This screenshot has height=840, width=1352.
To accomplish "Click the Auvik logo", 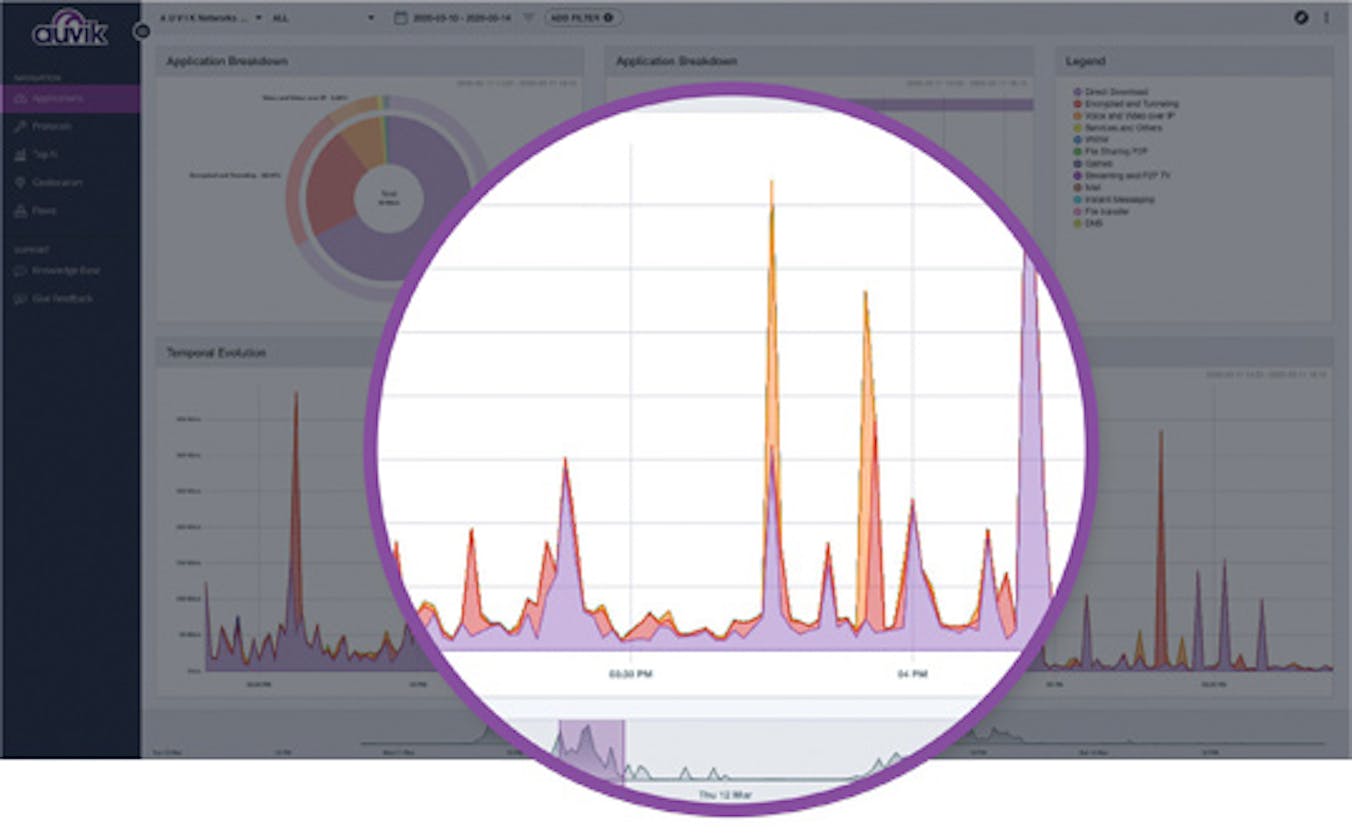I will (x=69, y=29).
